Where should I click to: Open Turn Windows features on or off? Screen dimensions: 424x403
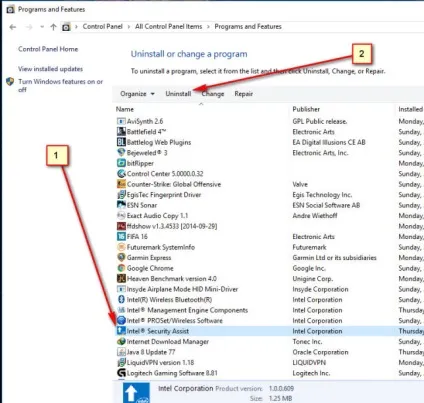(60, 85)
